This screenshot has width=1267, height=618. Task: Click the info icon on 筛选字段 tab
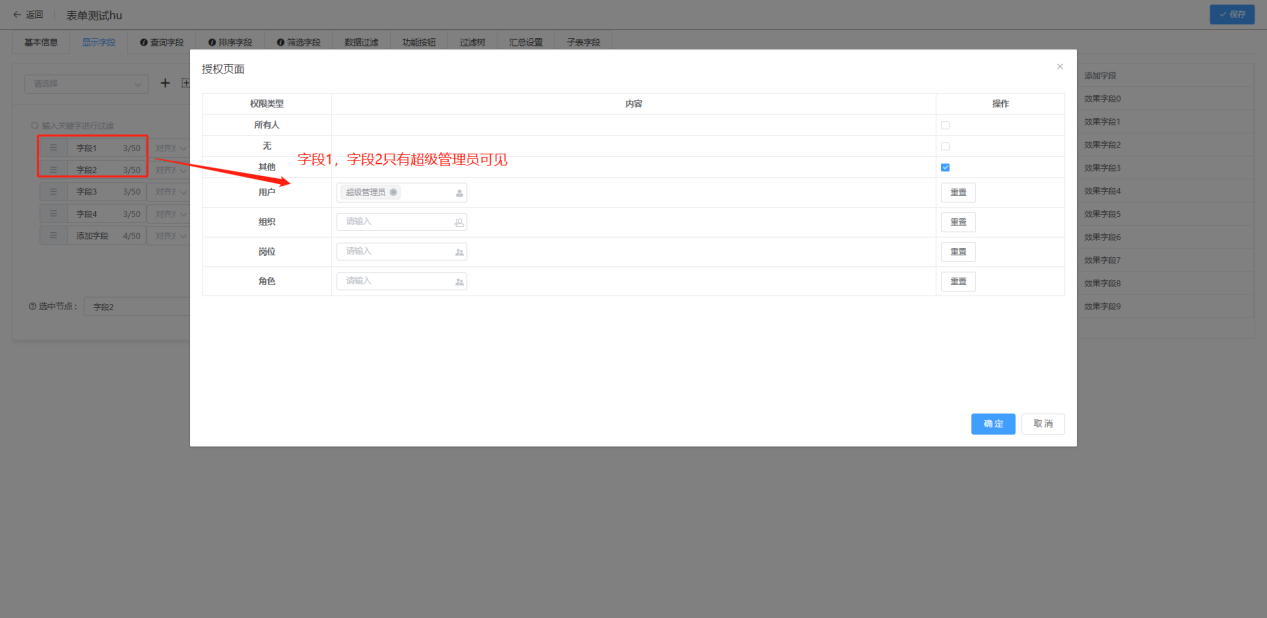point(281,43)
